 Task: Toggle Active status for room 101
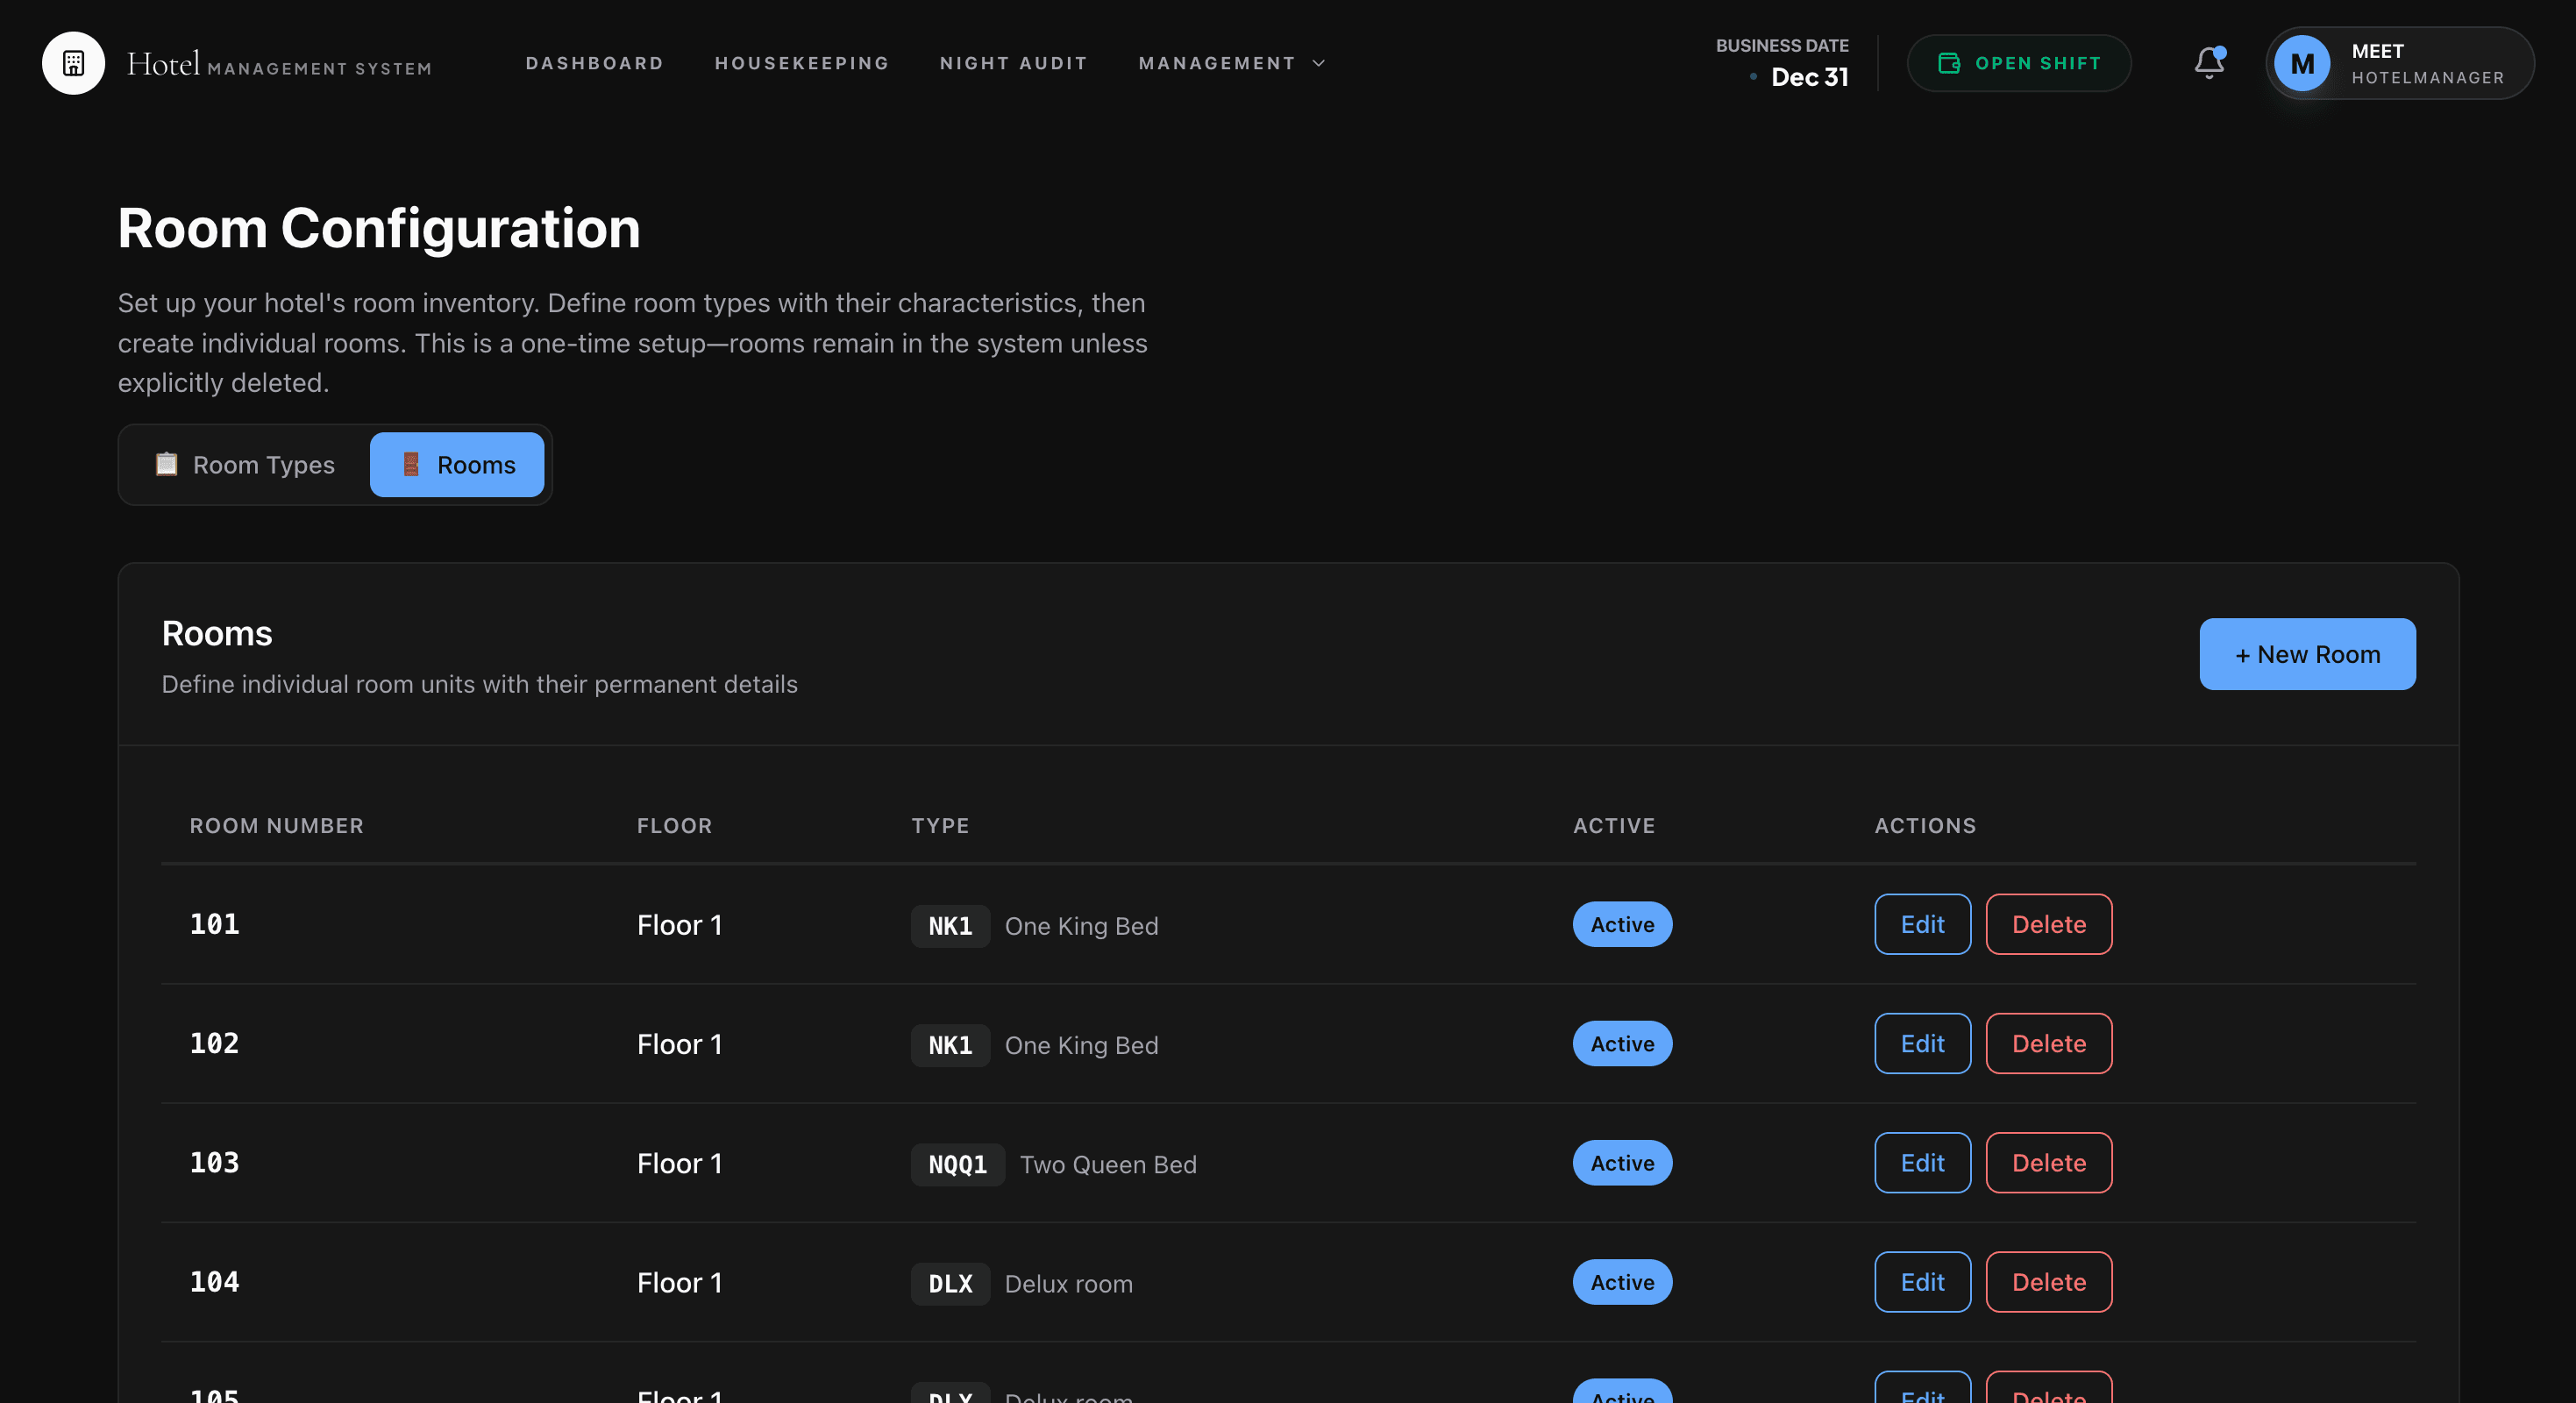tap(1622, 925)
